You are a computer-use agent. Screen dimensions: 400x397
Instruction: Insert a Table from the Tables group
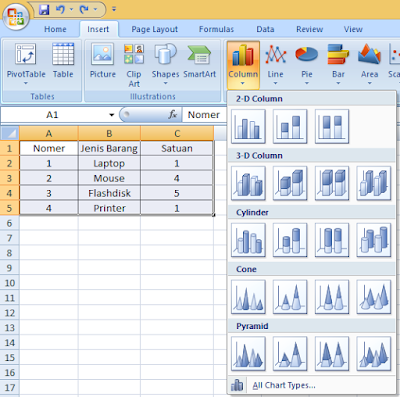click(63, 61)
